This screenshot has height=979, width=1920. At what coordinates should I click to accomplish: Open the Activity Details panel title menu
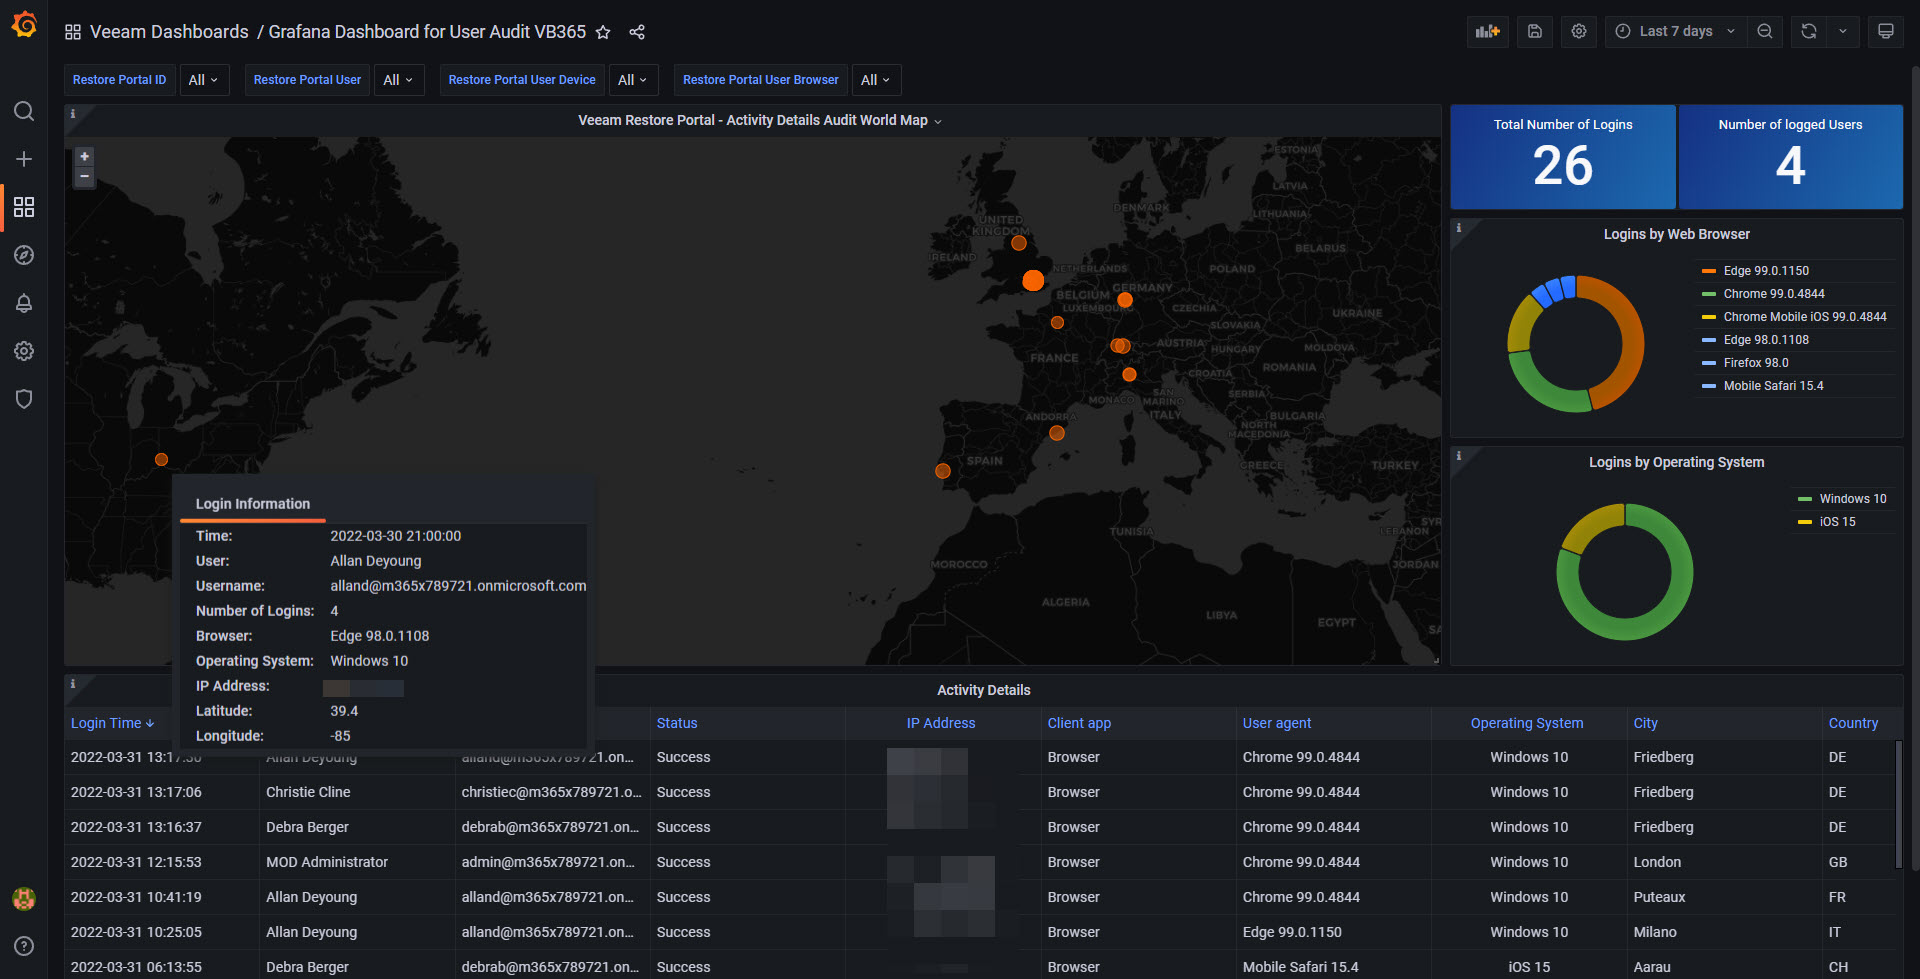tap(983, 690)
